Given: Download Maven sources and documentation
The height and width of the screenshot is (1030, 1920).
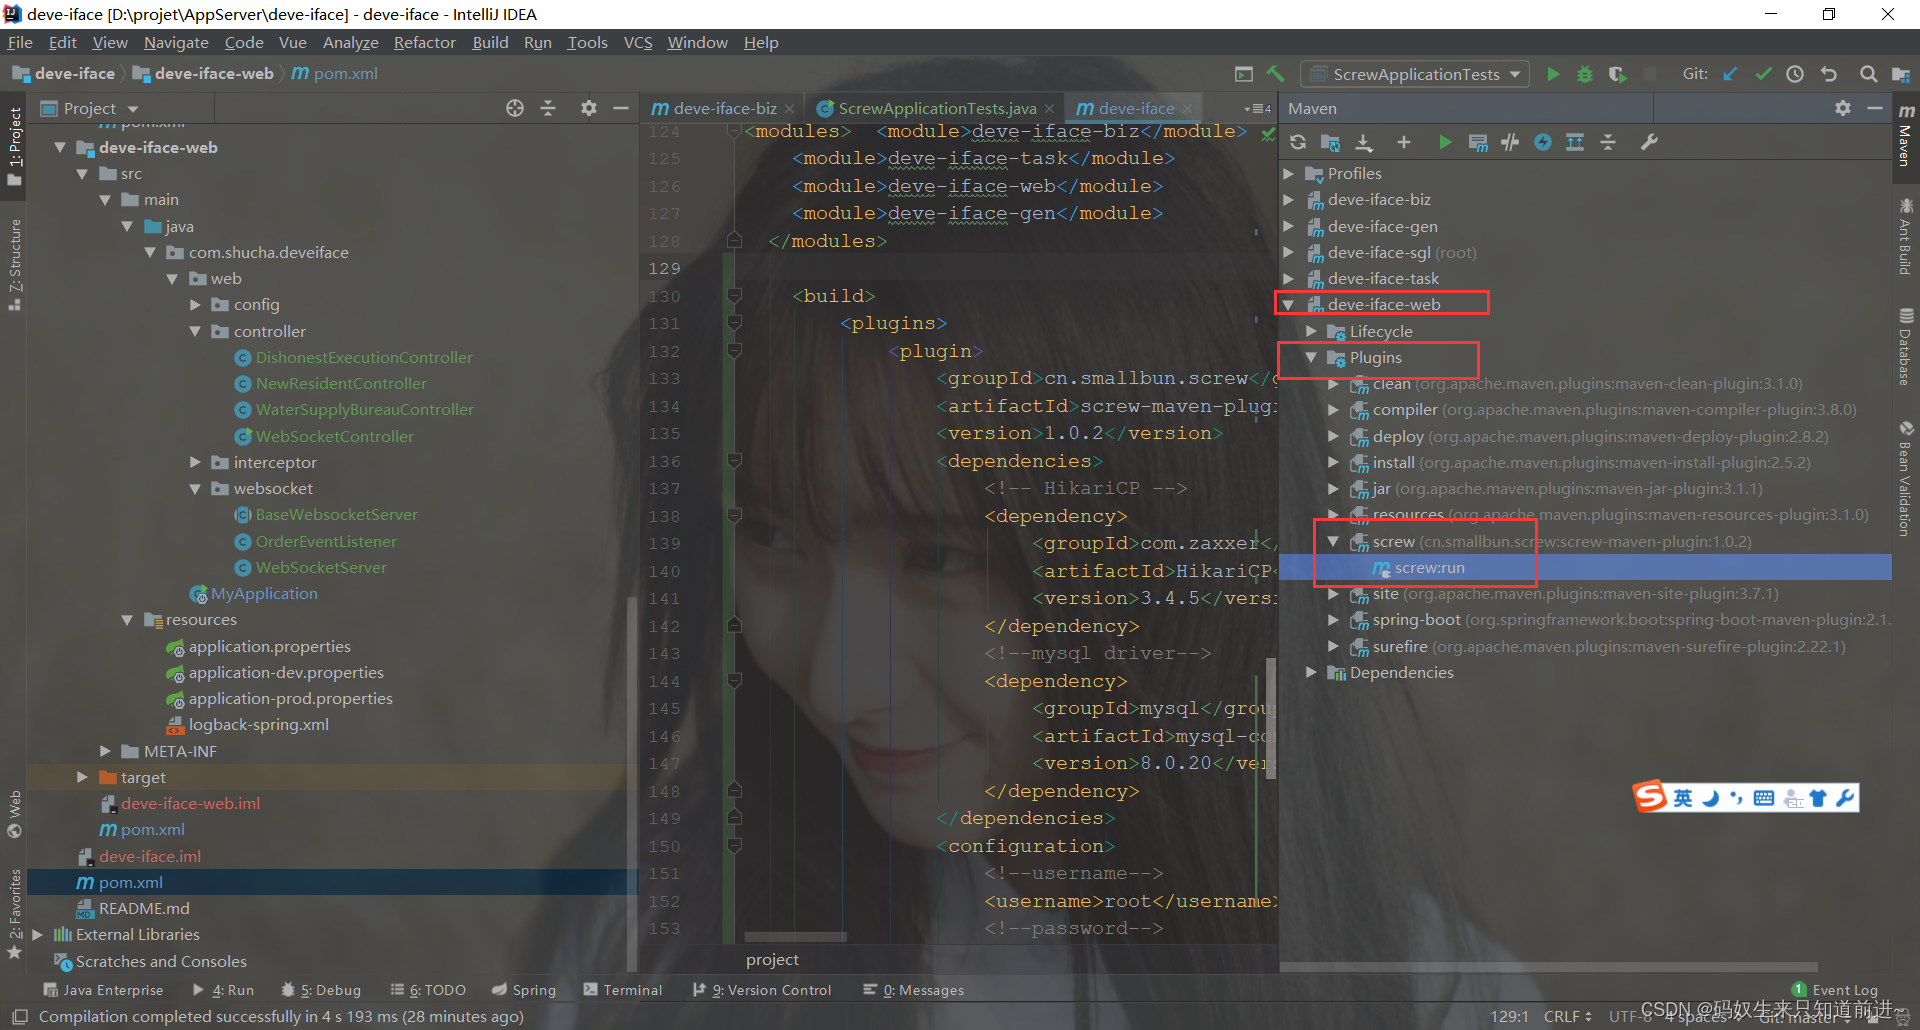Looking at the screenshot, I should tap(1364, 142).
